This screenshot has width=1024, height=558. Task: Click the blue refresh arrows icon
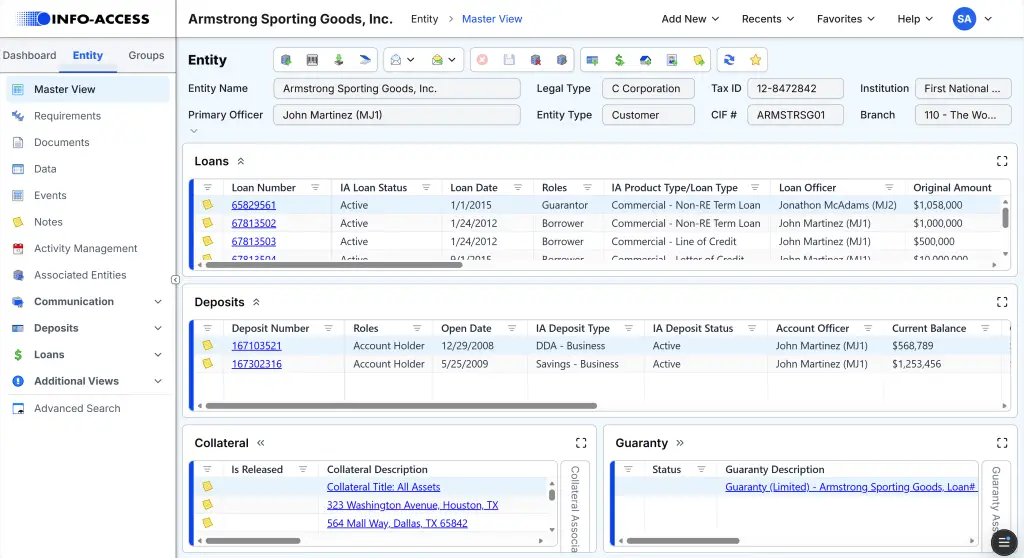point(729,60)
